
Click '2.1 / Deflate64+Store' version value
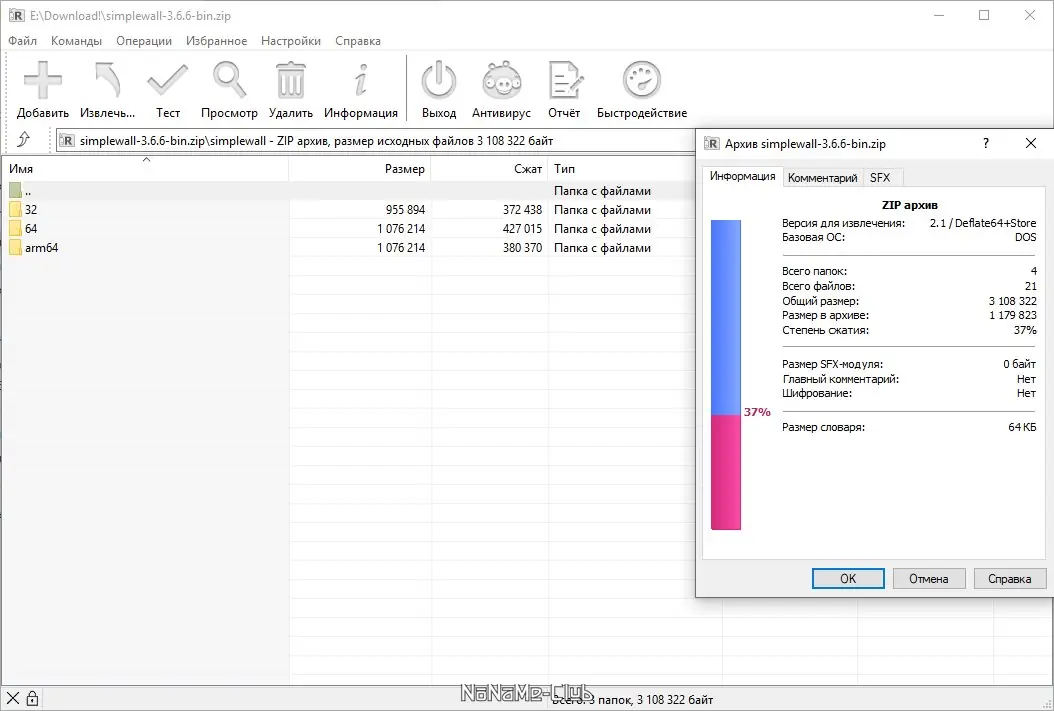983,223
